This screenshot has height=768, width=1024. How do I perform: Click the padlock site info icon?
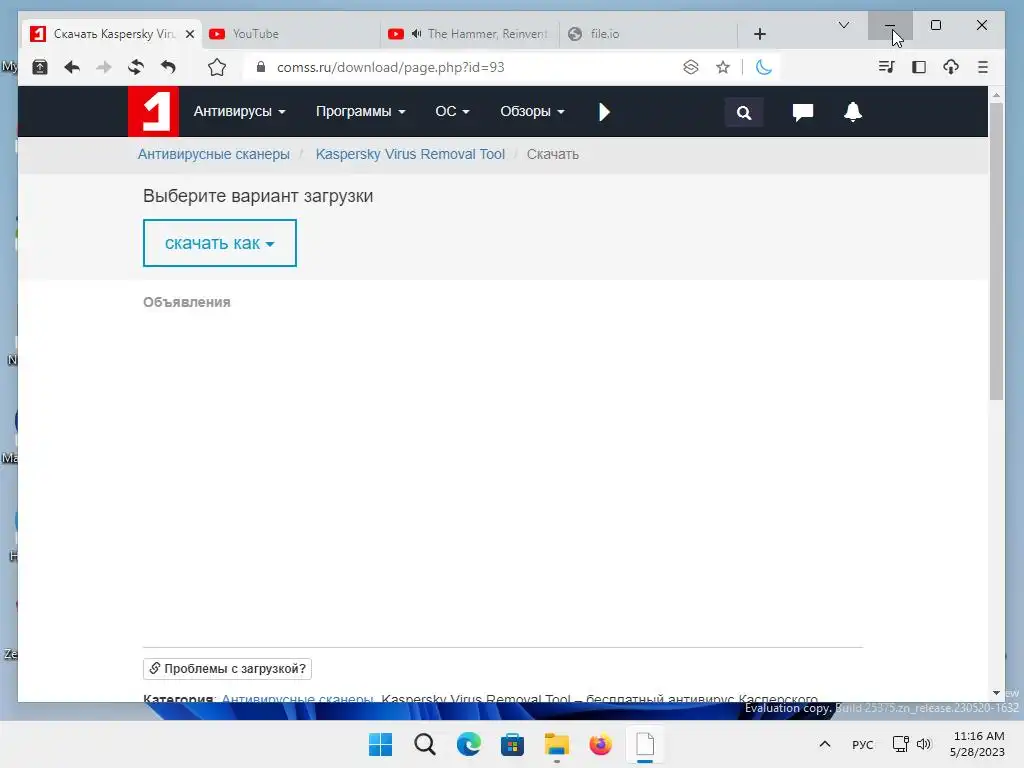(x=261, y=67)
